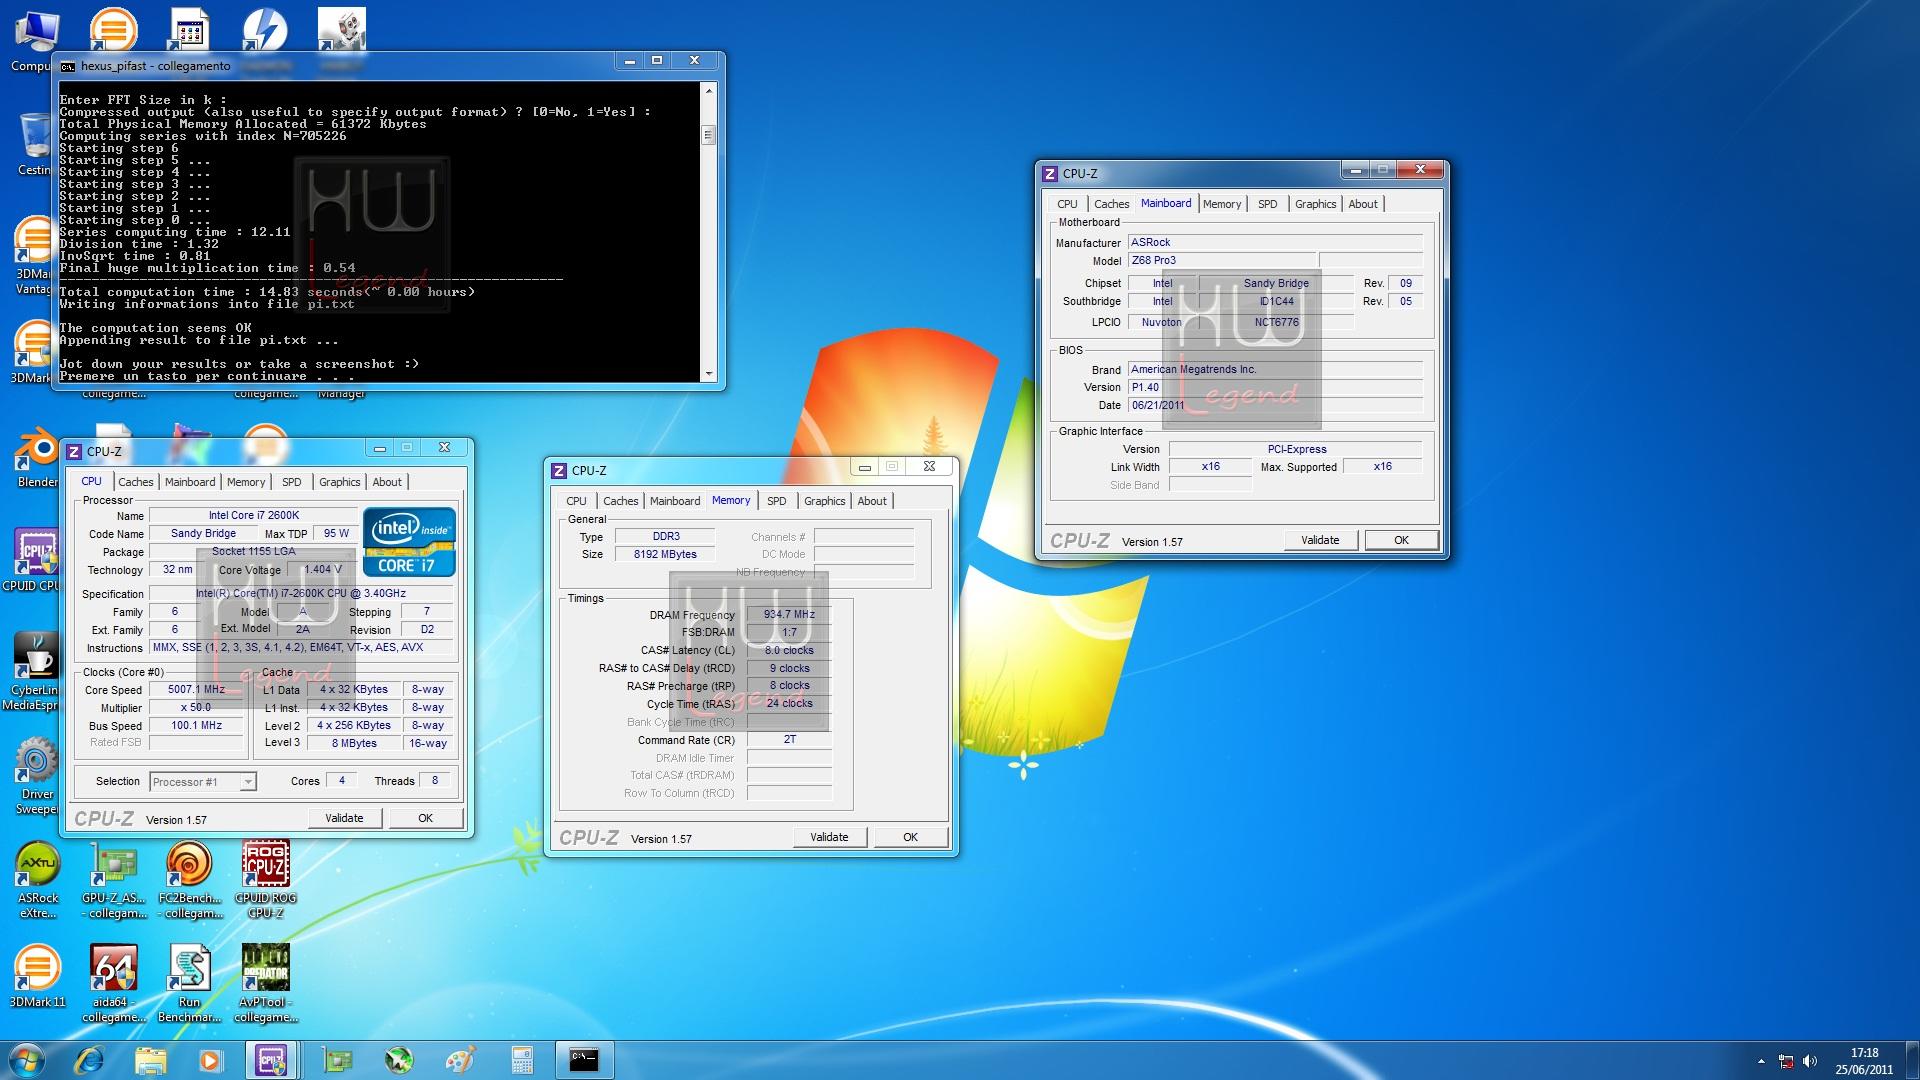Open Windows Explorer from the taskbar
1920x1080 pixels.
click(150, 1060)
